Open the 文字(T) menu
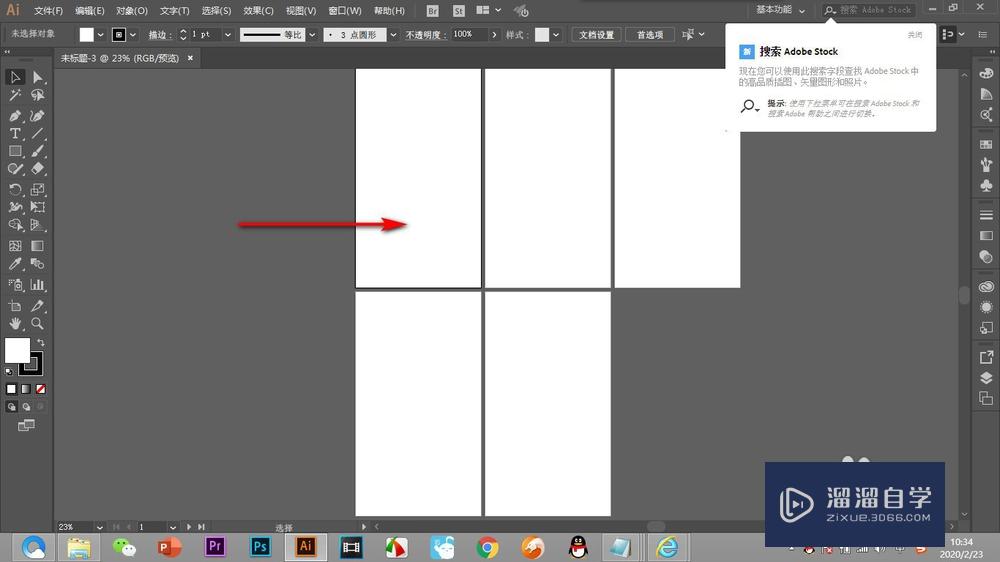 (x=175, y=11)
